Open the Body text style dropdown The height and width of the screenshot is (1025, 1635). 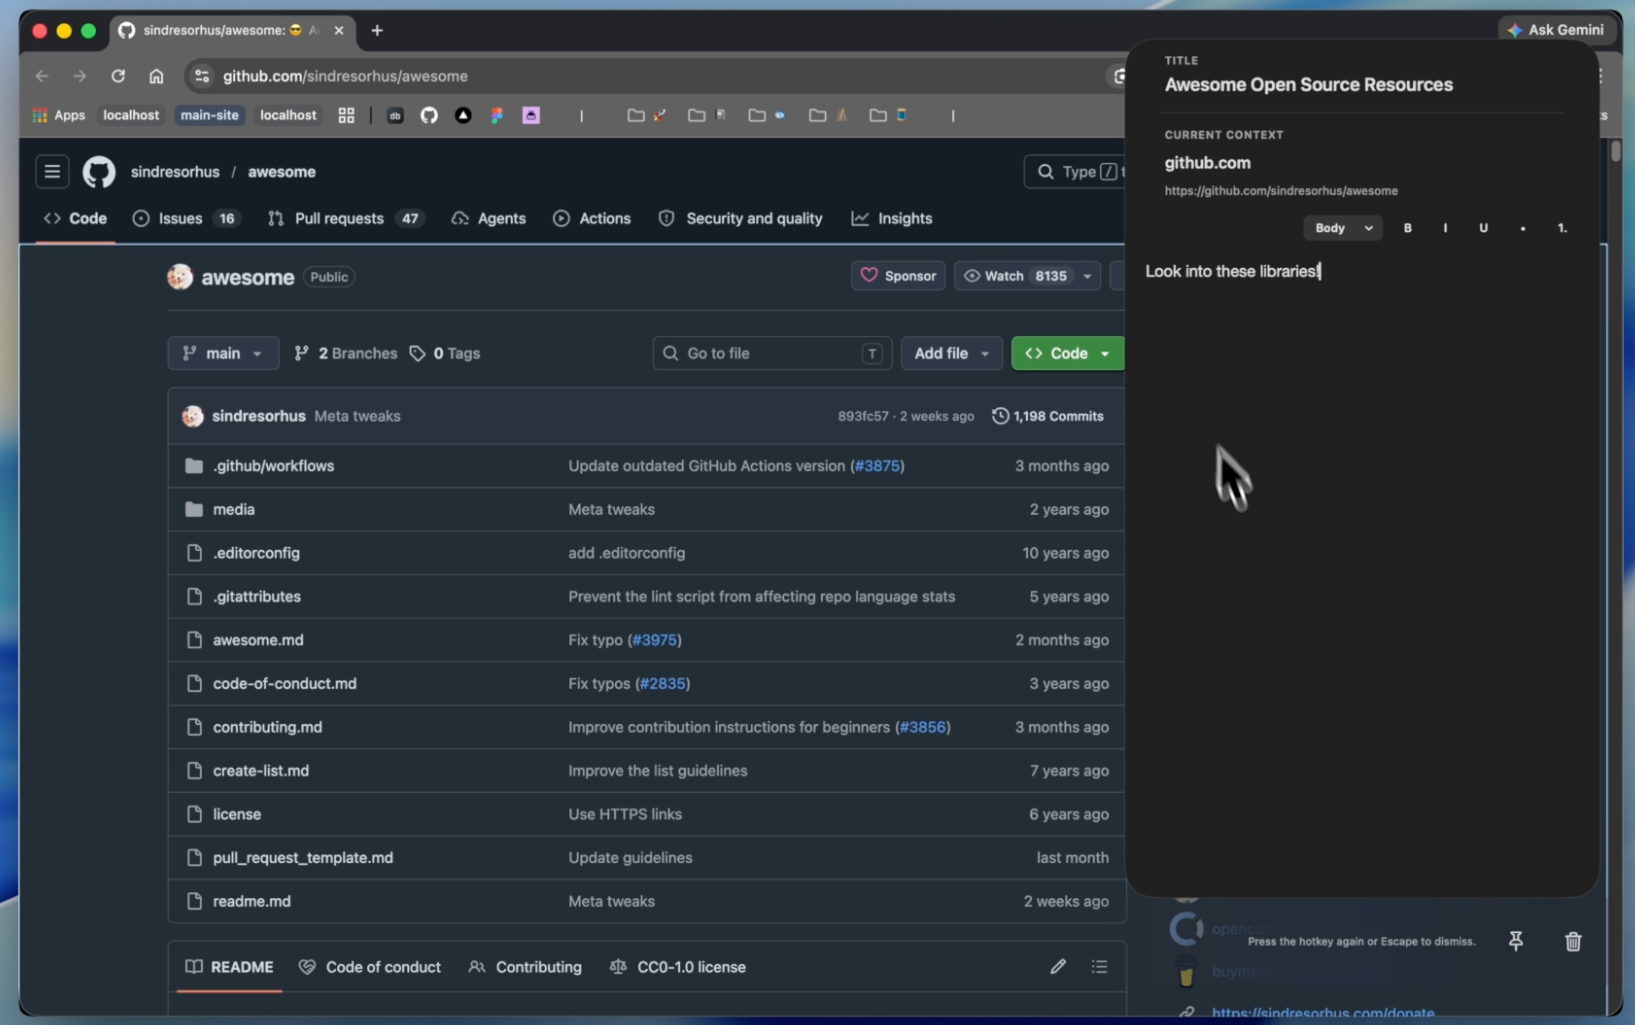(1342, 228)
